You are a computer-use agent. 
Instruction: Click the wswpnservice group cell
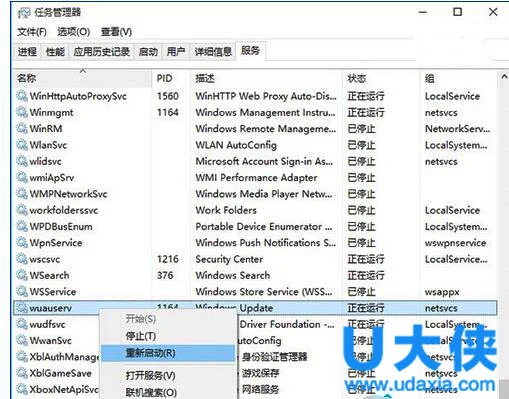[x=455, y=243]
